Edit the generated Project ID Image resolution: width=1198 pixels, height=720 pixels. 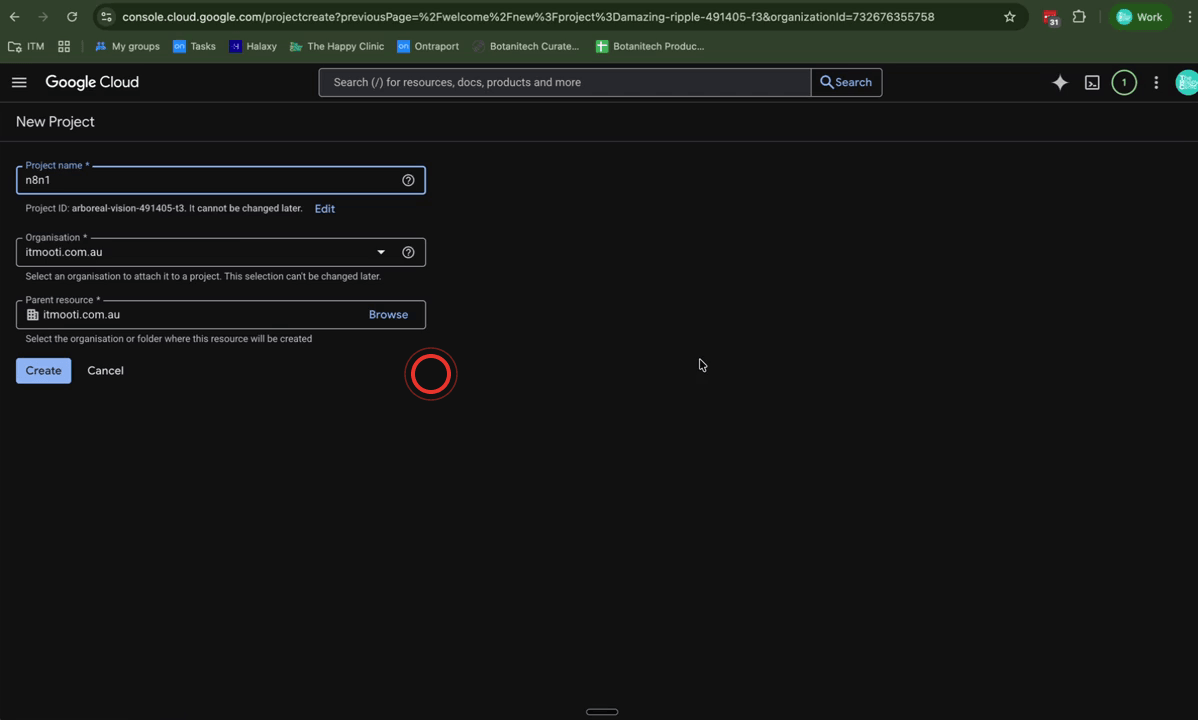point(324,208)
